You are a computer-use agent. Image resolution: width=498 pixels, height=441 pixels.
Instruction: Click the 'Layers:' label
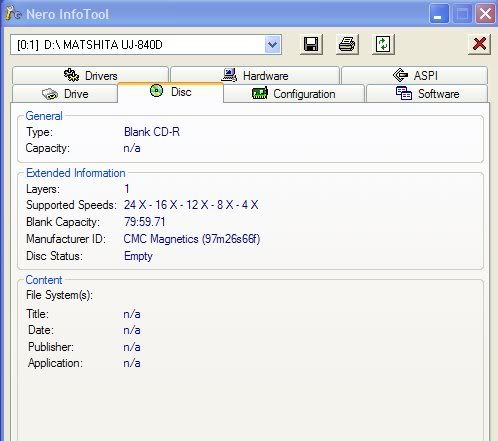43,189
